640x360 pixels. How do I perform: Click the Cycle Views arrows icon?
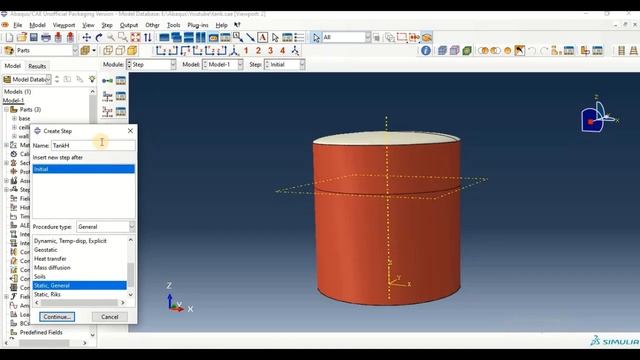click(x=148, y=38)
